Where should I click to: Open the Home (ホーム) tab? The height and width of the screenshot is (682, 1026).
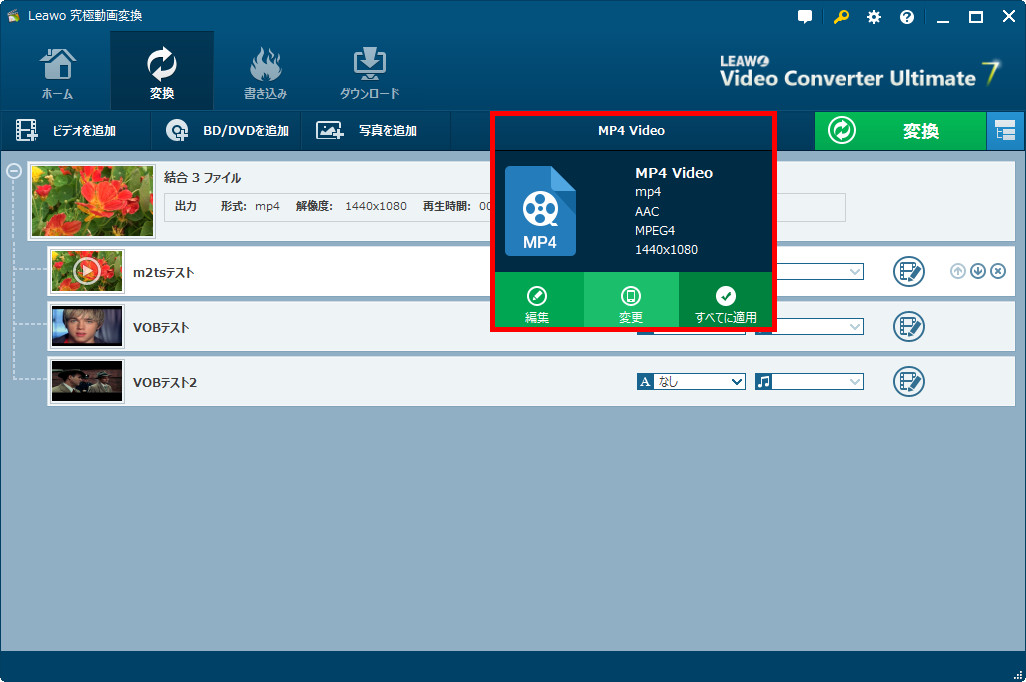[58, 73]
